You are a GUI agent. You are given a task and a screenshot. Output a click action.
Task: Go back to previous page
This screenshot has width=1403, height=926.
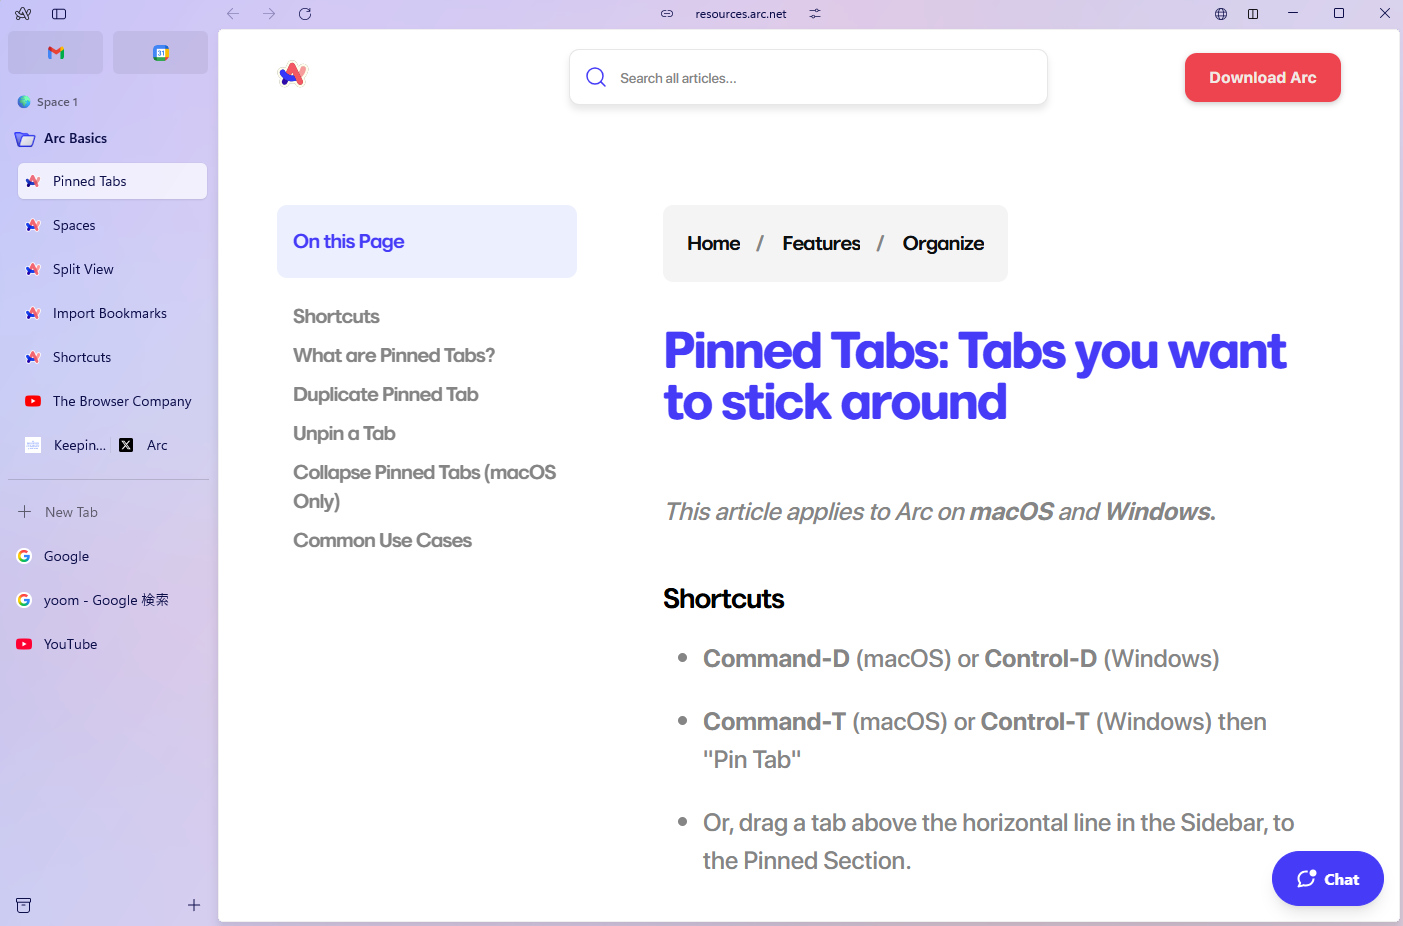(233, 14)
